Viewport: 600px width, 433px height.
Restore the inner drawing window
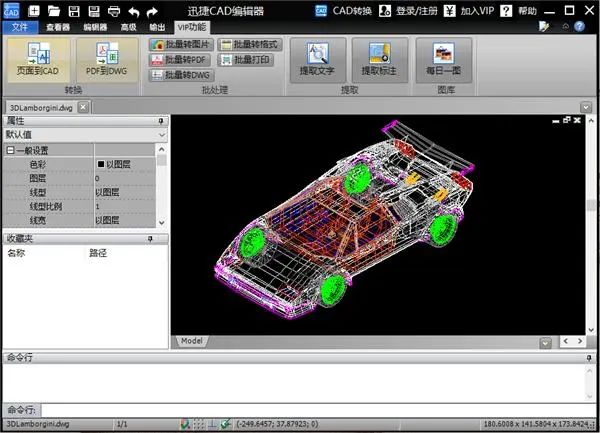pos(567,120)
